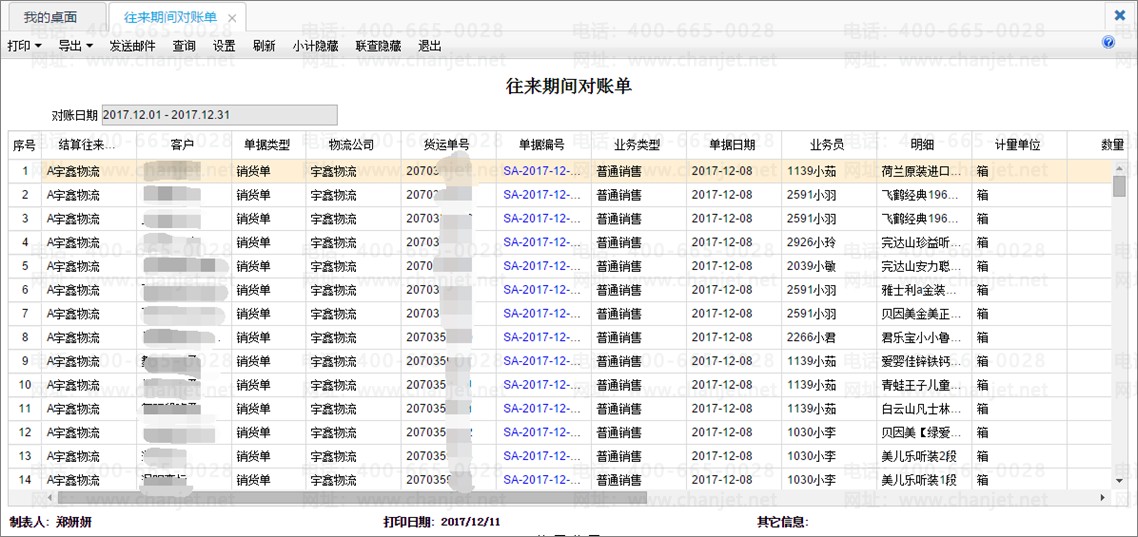Close the 往来期间对账单 tab

point(232,18)
